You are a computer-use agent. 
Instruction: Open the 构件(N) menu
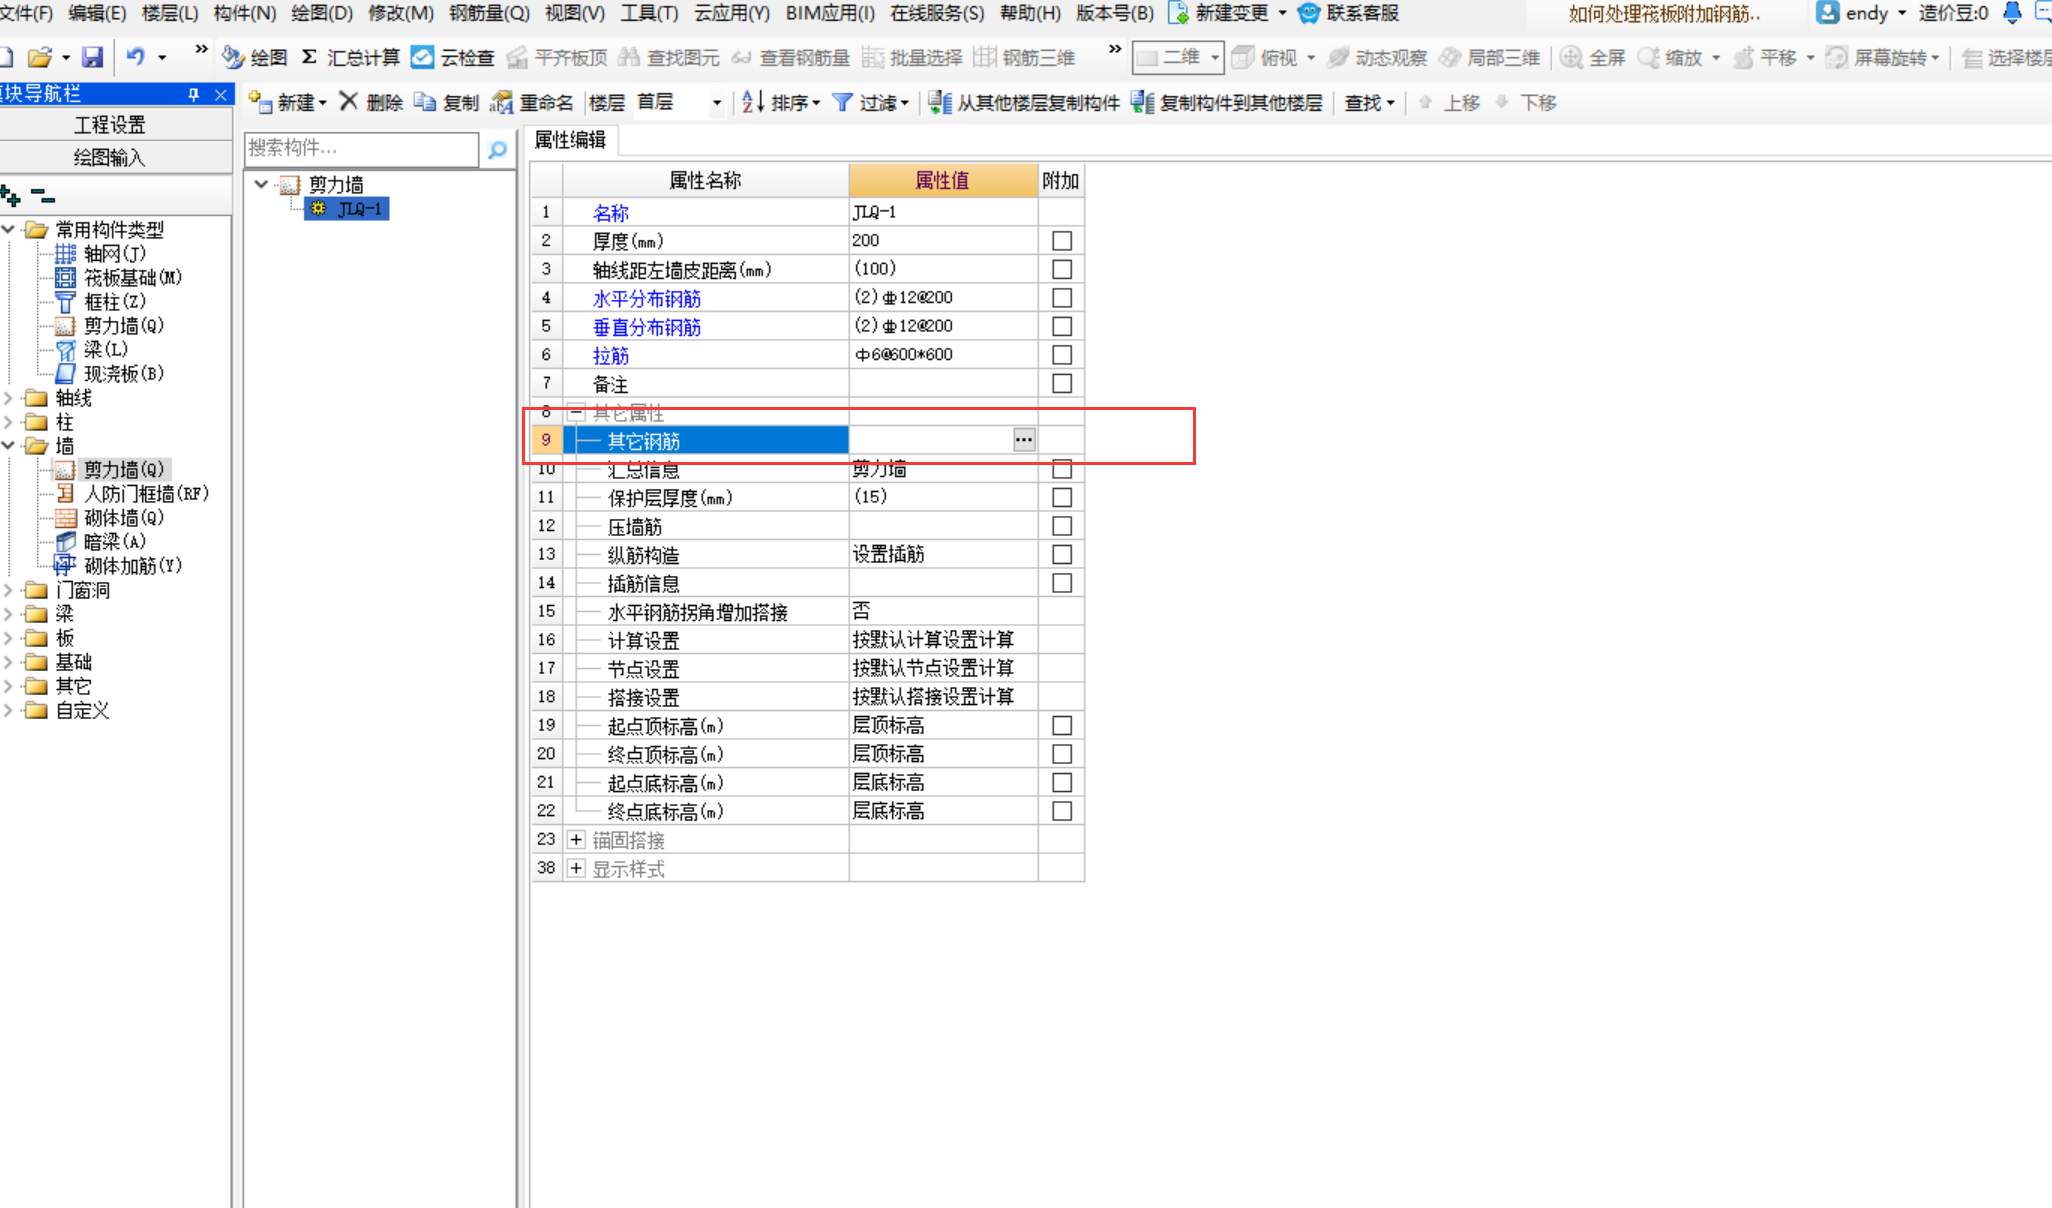click(245, 13)
